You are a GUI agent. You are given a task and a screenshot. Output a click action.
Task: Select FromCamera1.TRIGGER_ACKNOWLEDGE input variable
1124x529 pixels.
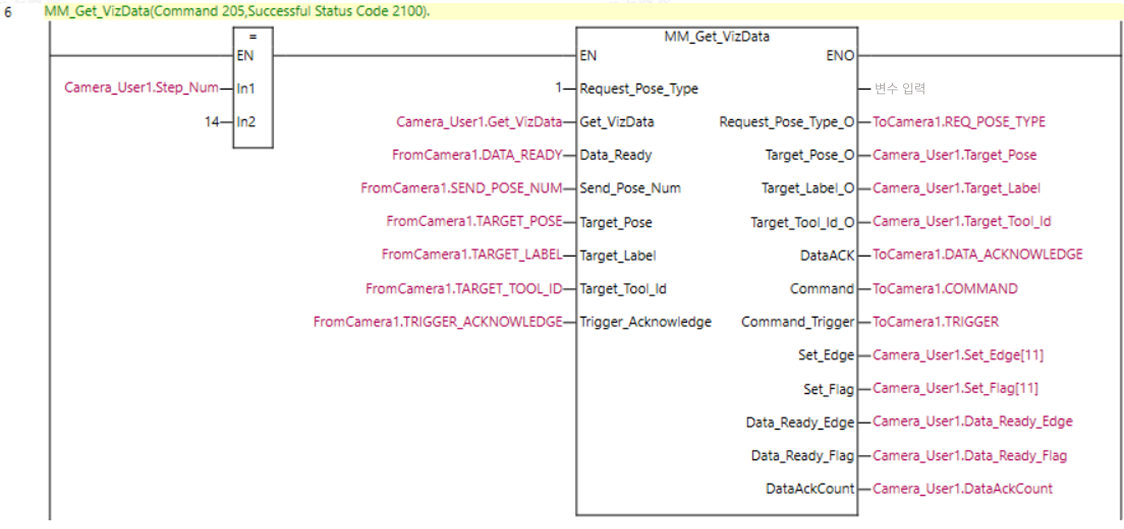[437, 323]
